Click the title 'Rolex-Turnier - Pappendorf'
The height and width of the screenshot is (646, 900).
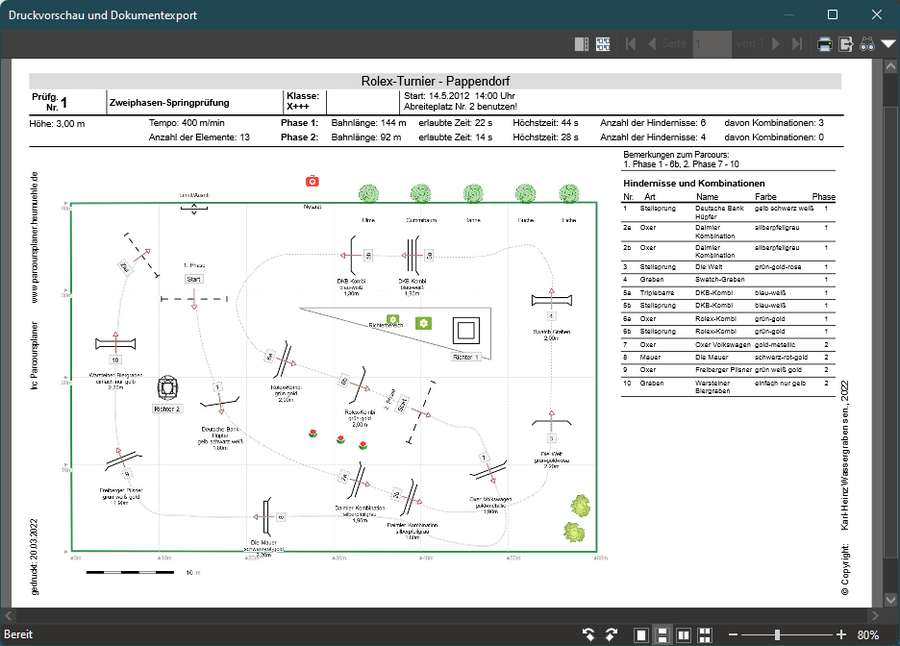click(435, 81)
